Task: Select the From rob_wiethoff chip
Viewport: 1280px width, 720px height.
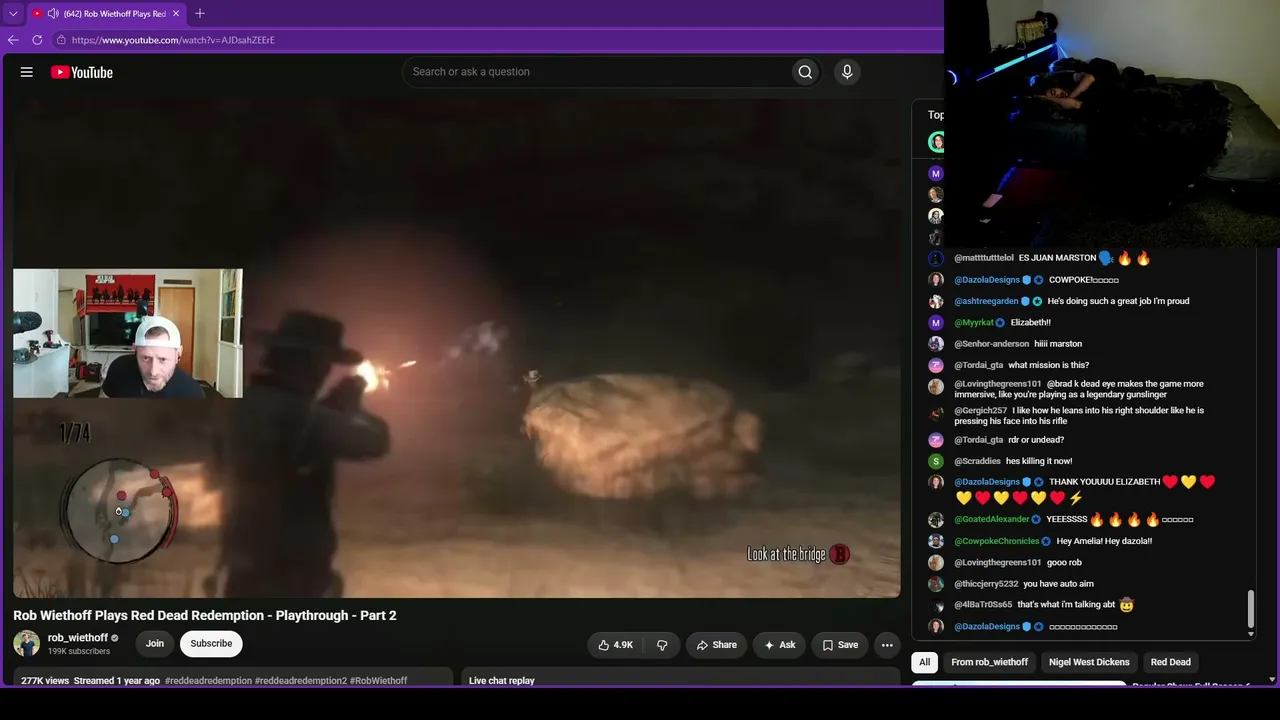Action: coord(987,662)
